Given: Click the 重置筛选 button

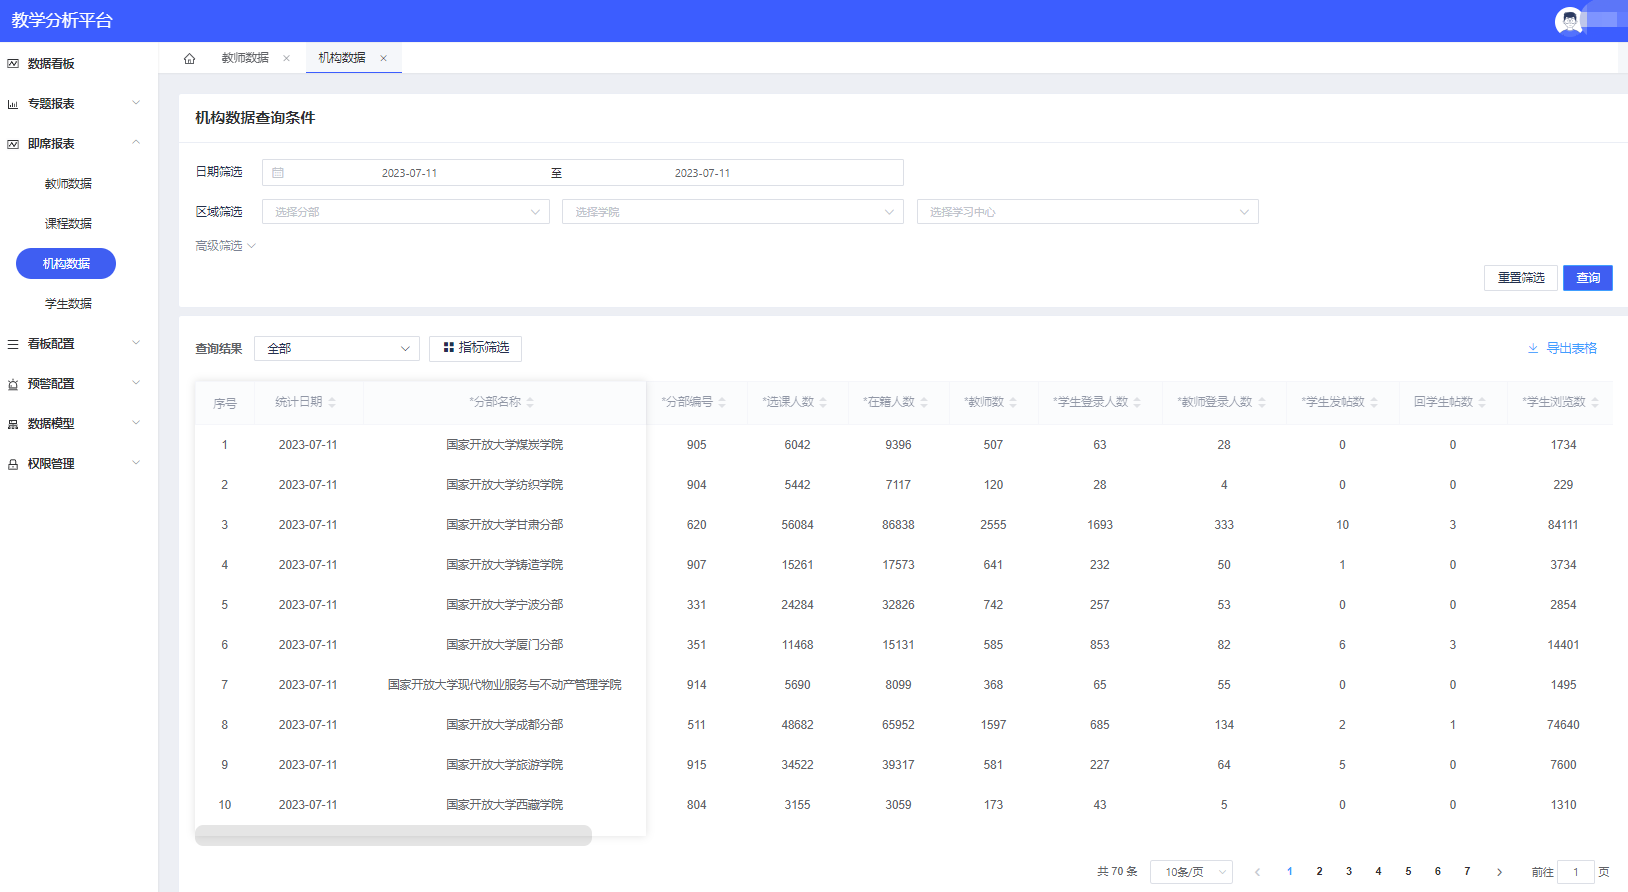Looking at the screenshot, I should [x=1520, y=278].
